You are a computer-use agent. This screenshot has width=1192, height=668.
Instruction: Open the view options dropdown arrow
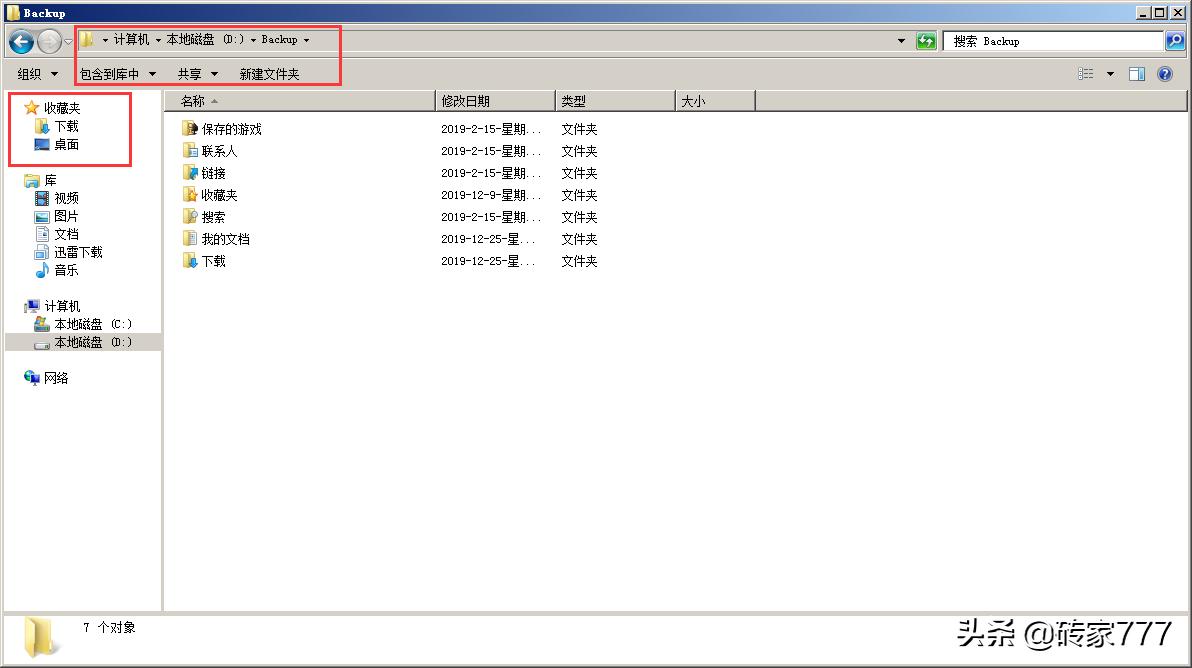coord(1110,74)
